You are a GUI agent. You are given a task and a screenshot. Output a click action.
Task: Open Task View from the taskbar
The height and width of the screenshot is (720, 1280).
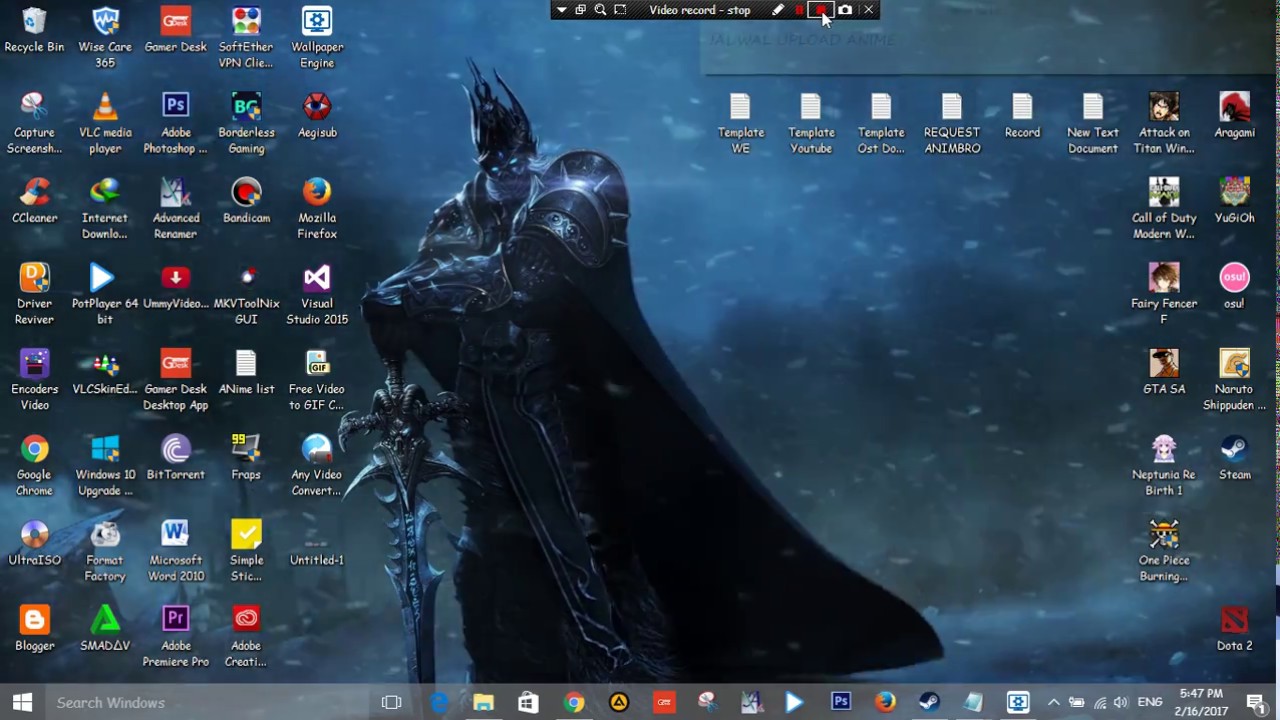[391, 702]
